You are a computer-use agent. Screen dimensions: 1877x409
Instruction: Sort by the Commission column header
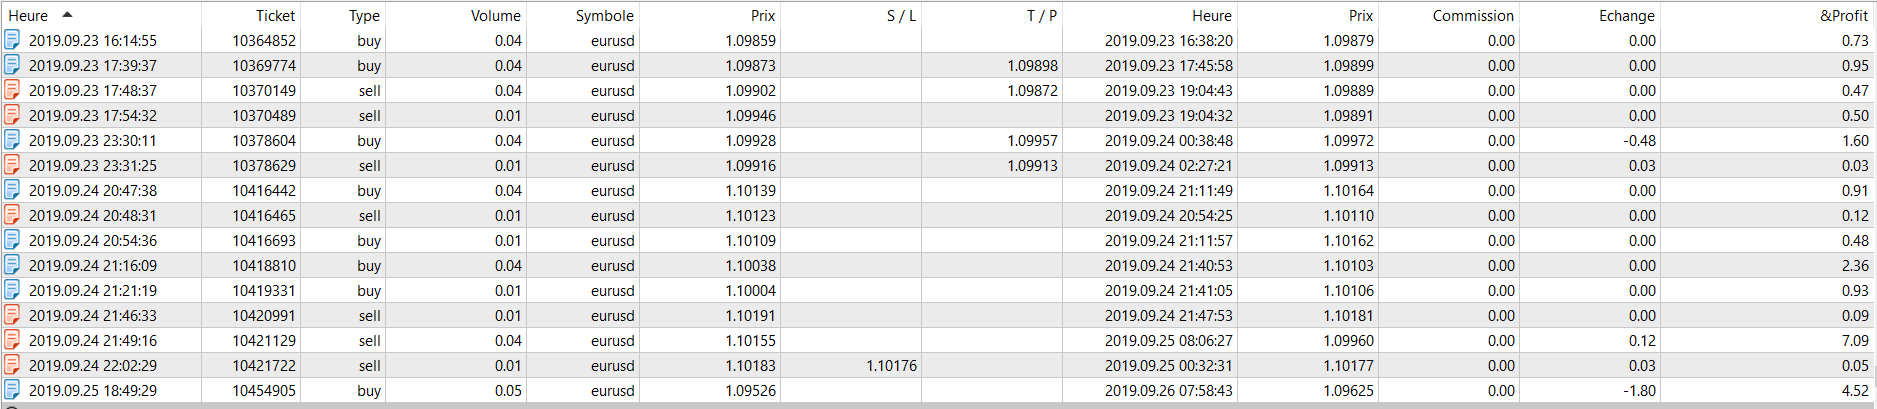[1472, 15]
